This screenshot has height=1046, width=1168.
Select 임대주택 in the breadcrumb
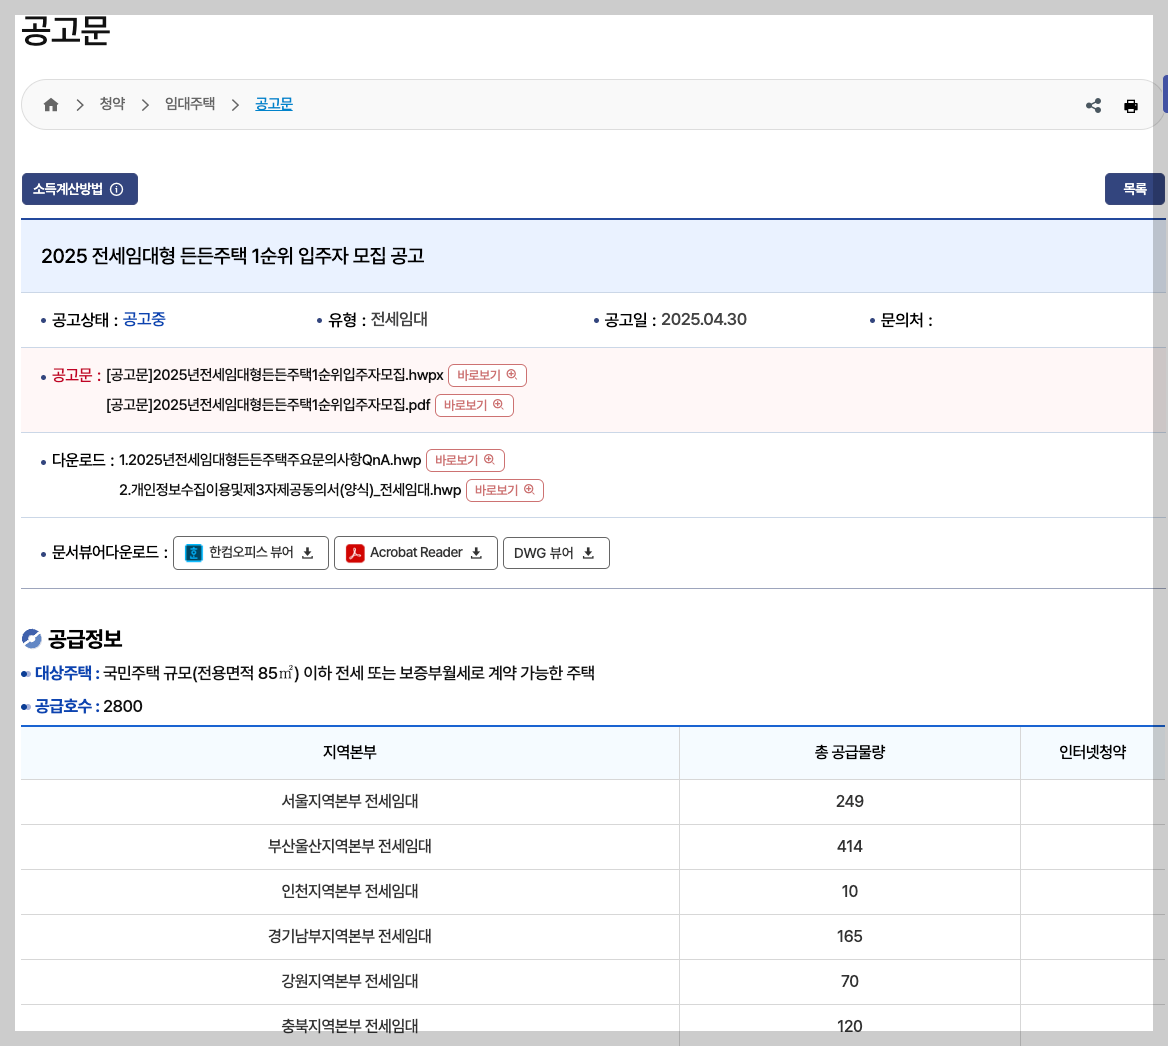(189, 103)
